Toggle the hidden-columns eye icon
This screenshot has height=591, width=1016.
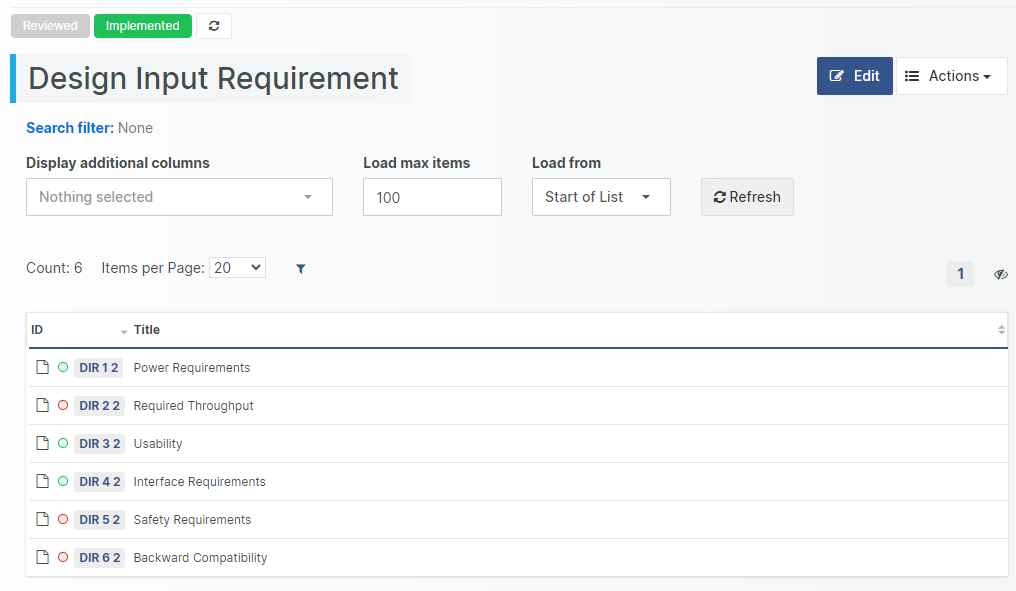1000,274
